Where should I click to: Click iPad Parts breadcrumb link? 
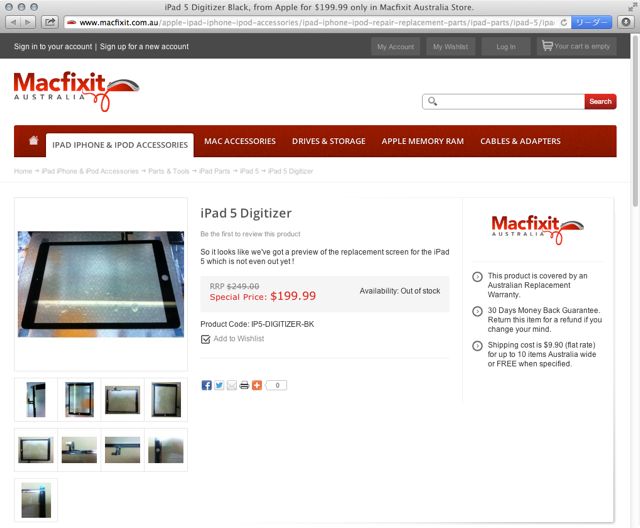(x=214, y=171)
